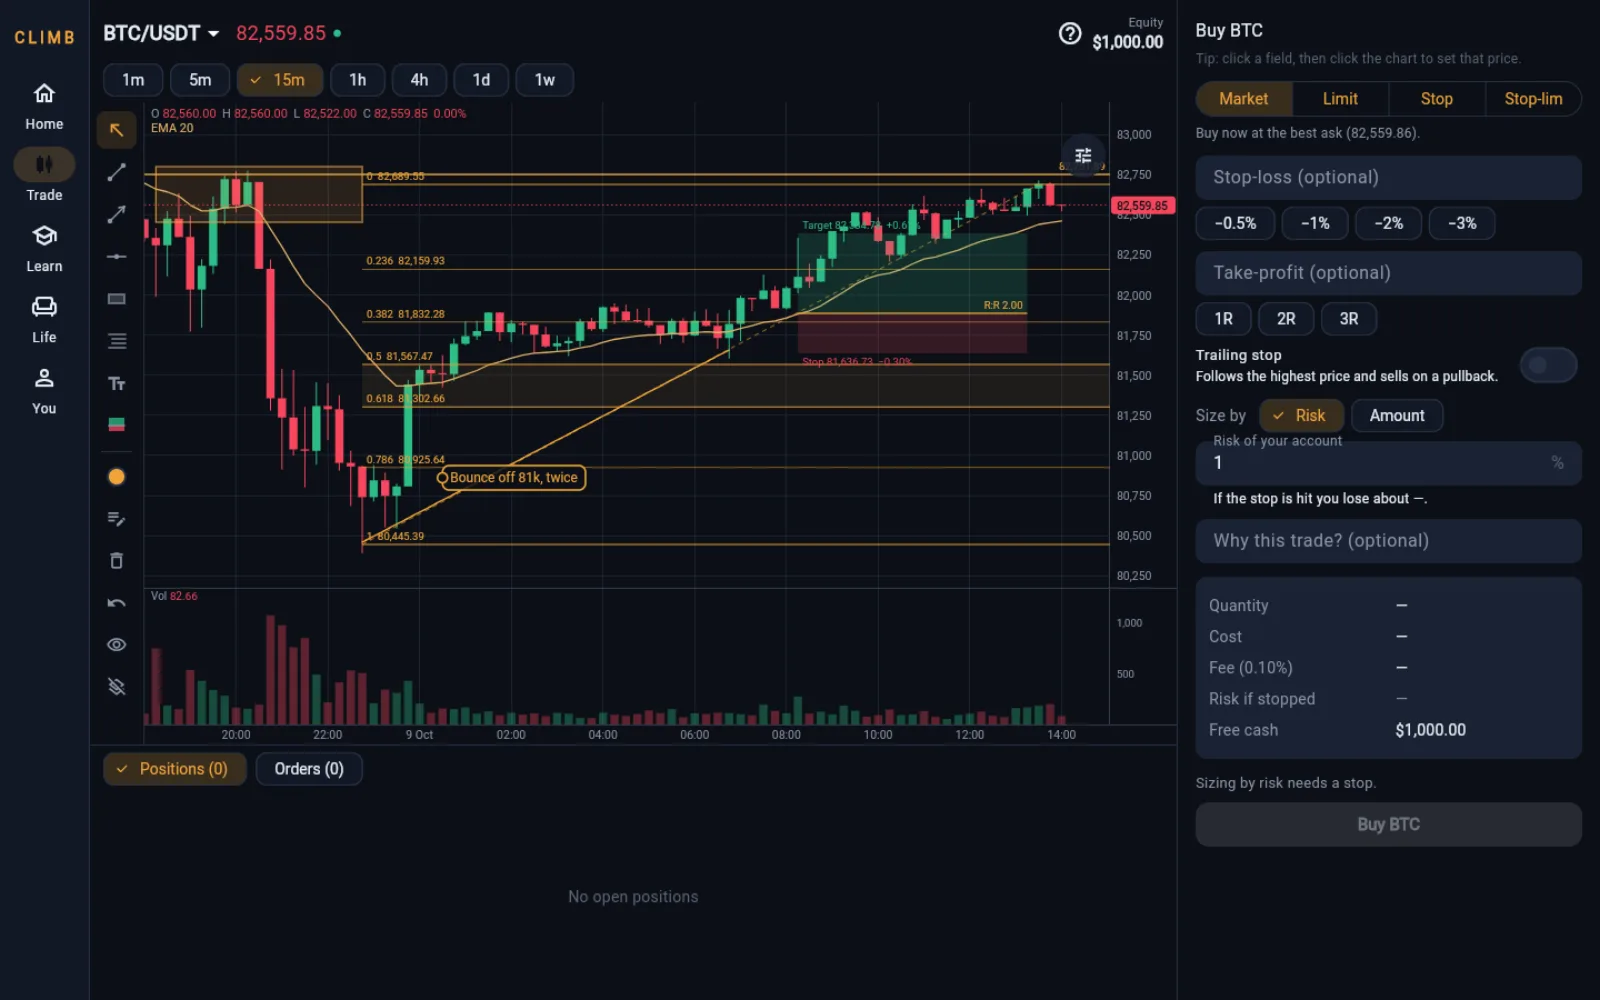This screenshot has width=1600, height=1000.
Task: Click the Take-profit (optional) field
Action: [x=1388, y=273]
